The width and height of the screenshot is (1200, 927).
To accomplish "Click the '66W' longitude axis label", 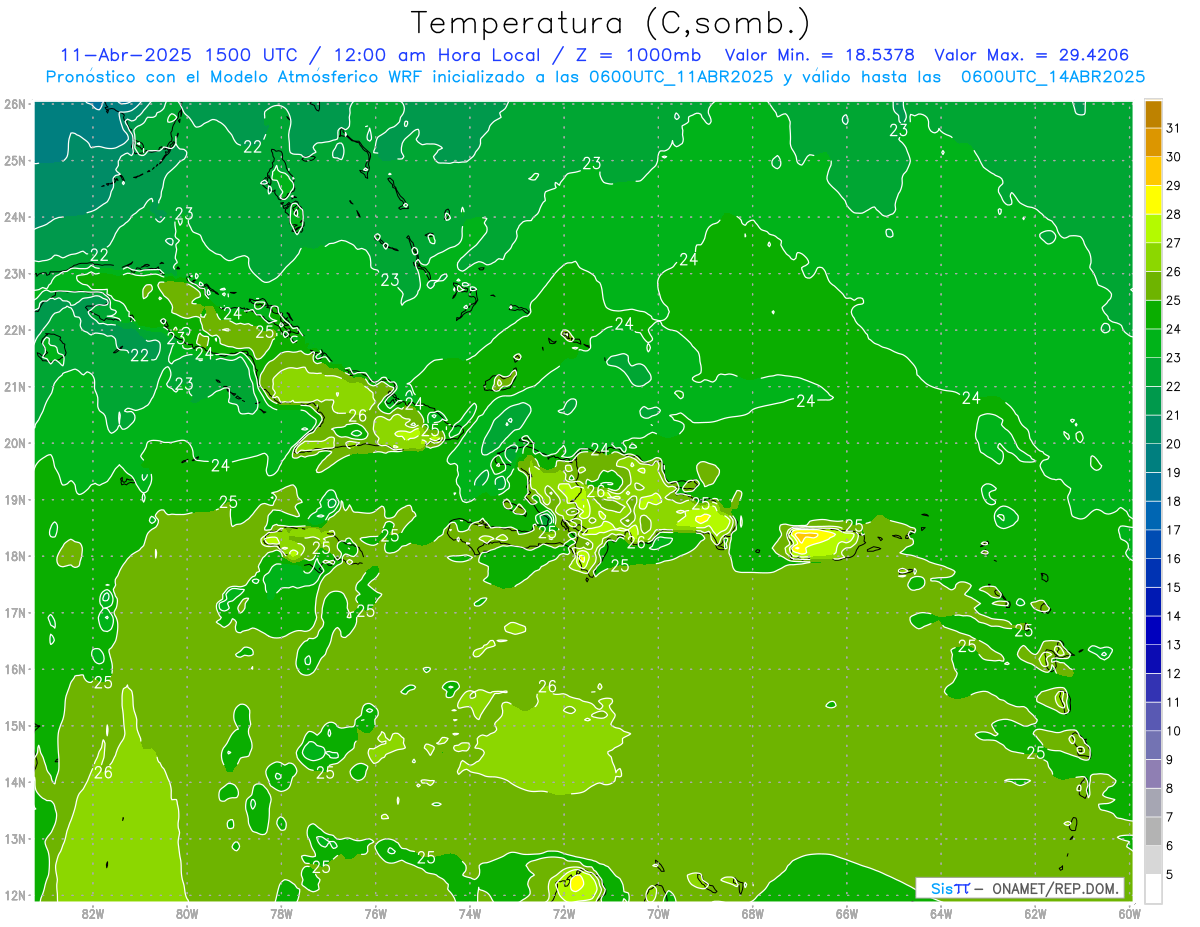I will [x=846, y=913].
